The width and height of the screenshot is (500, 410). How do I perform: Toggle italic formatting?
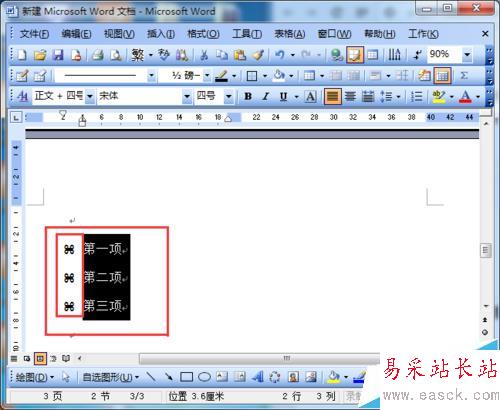[x=265, y=96]
